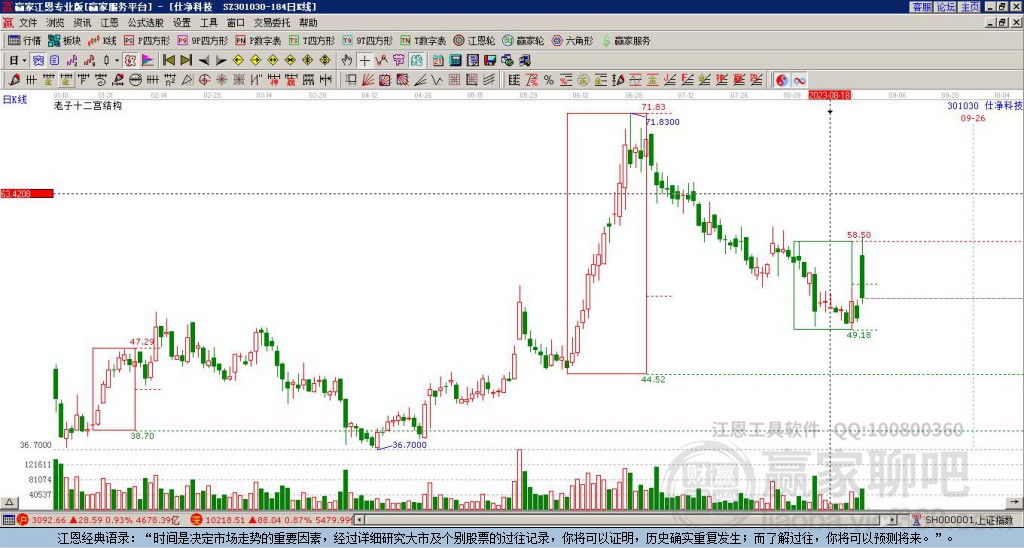This screenshot has height=548, width=1024.
Task: Switch to K线 chart view
Action: coord(102,40)
